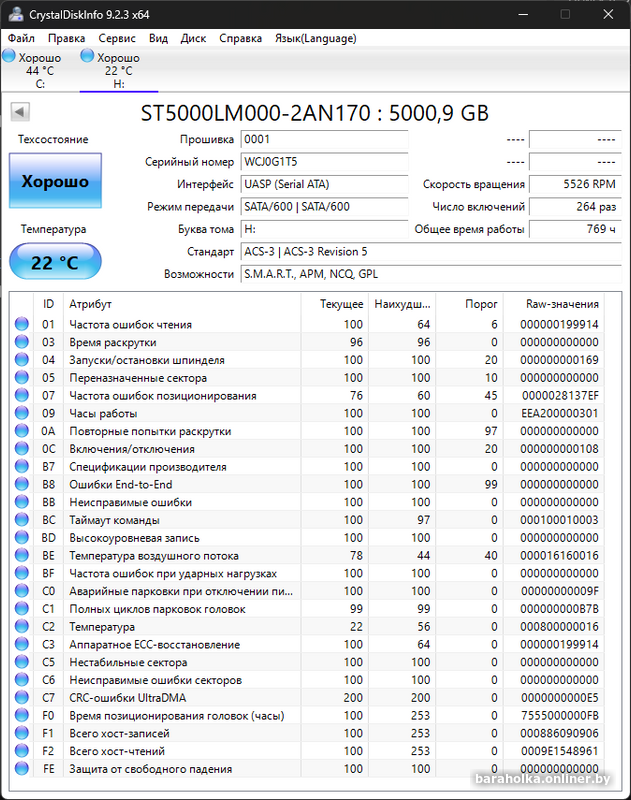Open the Сервис menu
The height and width of the screenshot is (800, 631).
[x=117, y=38]
